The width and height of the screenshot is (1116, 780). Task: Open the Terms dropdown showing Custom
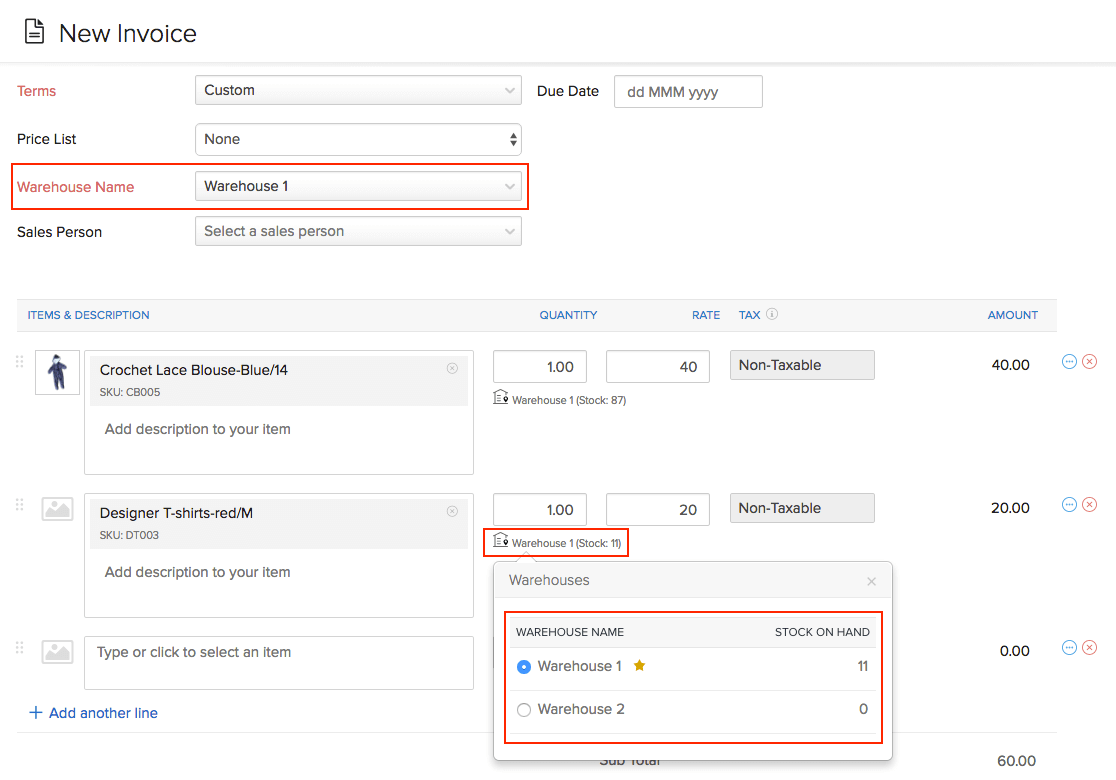(358, 90)
